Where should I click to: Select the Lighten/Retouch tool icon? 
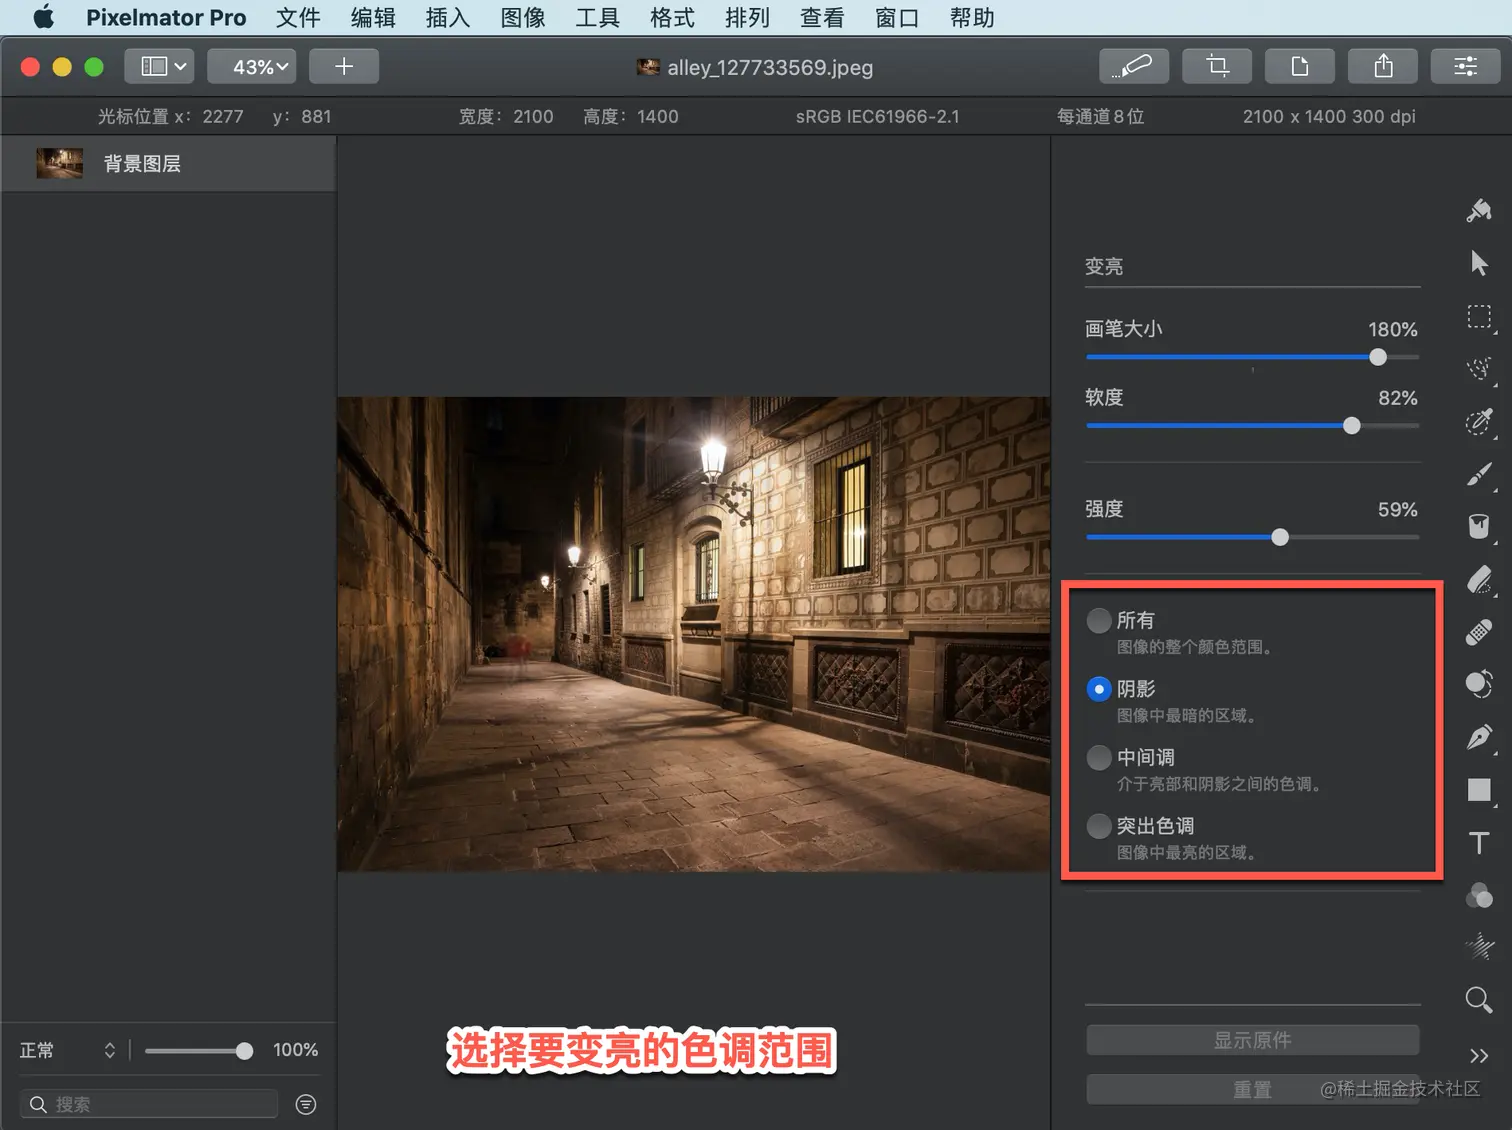pyautogui.click(x=1479, y=685)
